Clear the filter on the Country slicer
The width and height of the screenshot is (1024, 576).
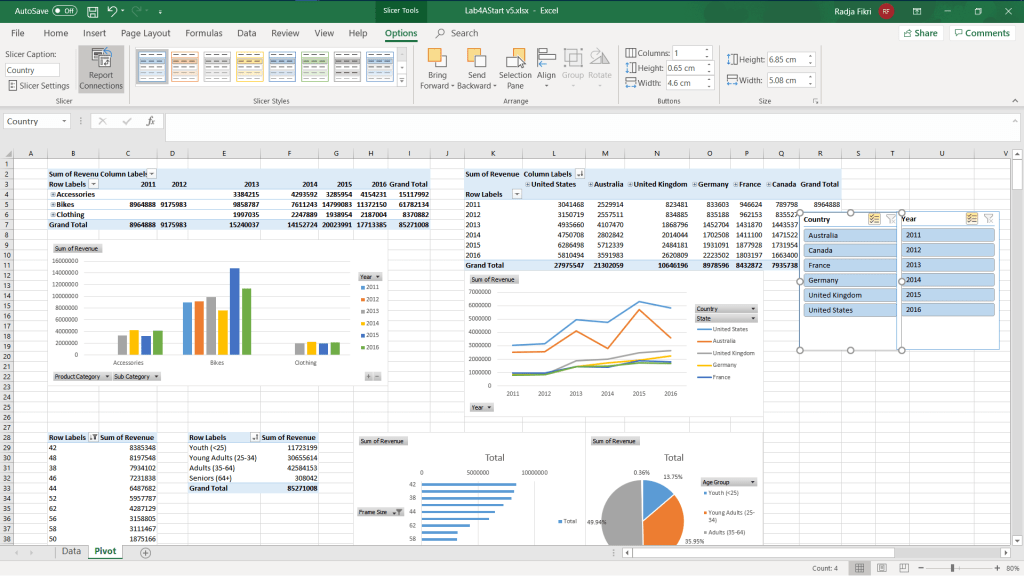pyautogui.click(x=891, y=218)
